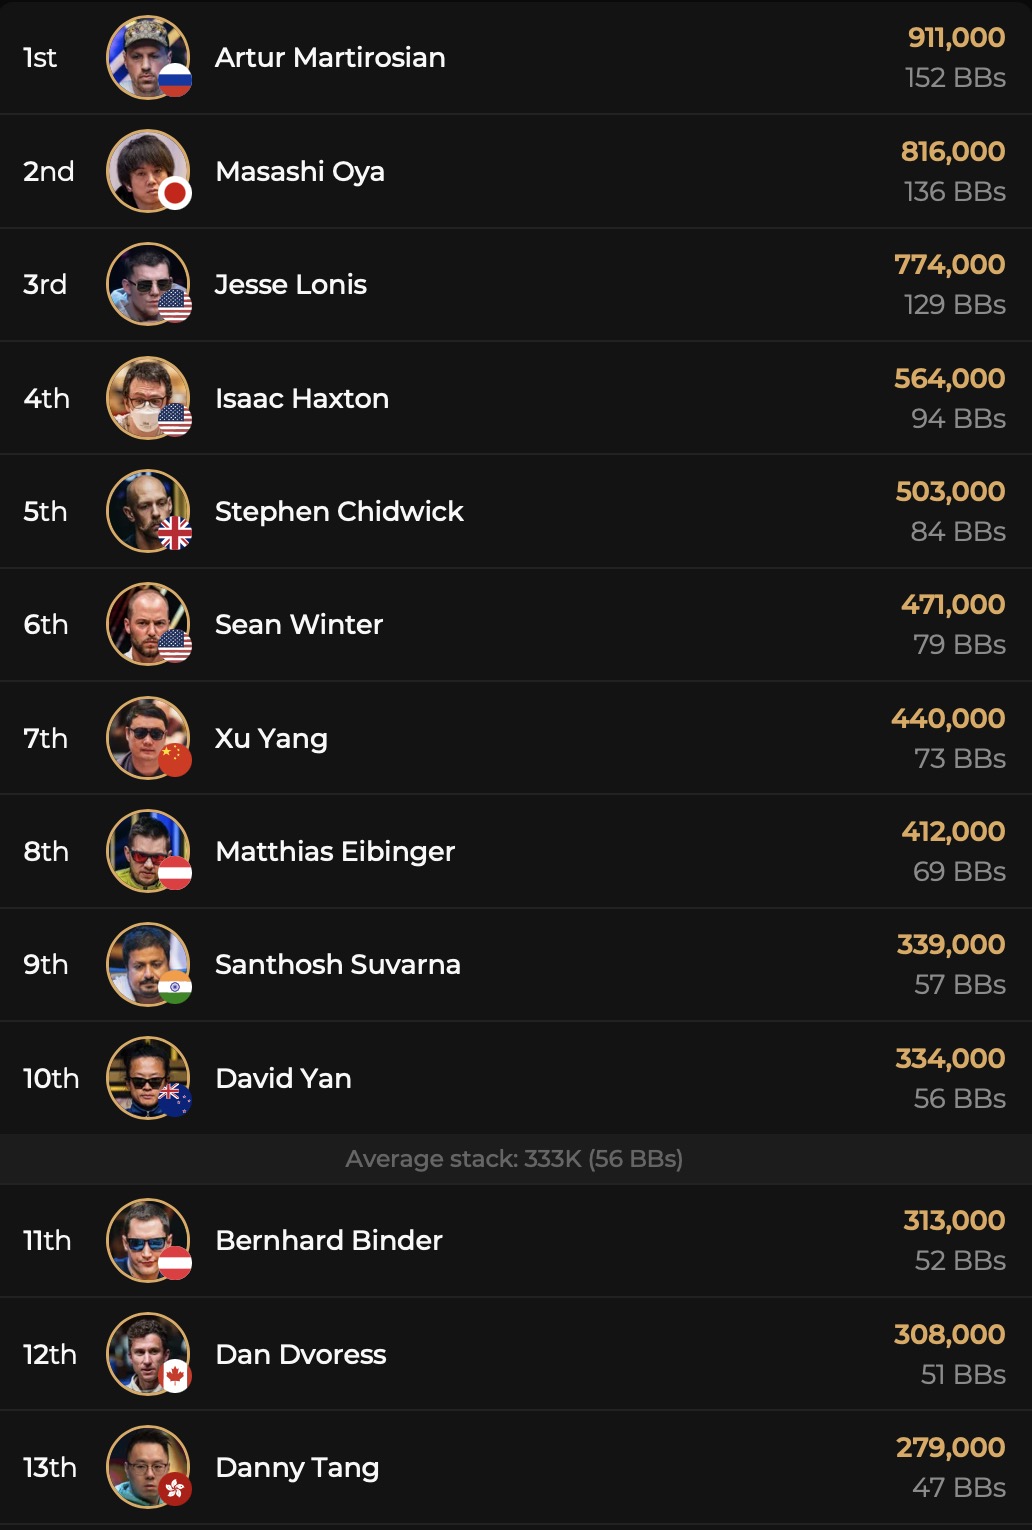This screenshot has height=1530, width=1032.
Task: Select Isaac Haxton's player avatar
Action: pyautogui.click(x=146, y=397)
